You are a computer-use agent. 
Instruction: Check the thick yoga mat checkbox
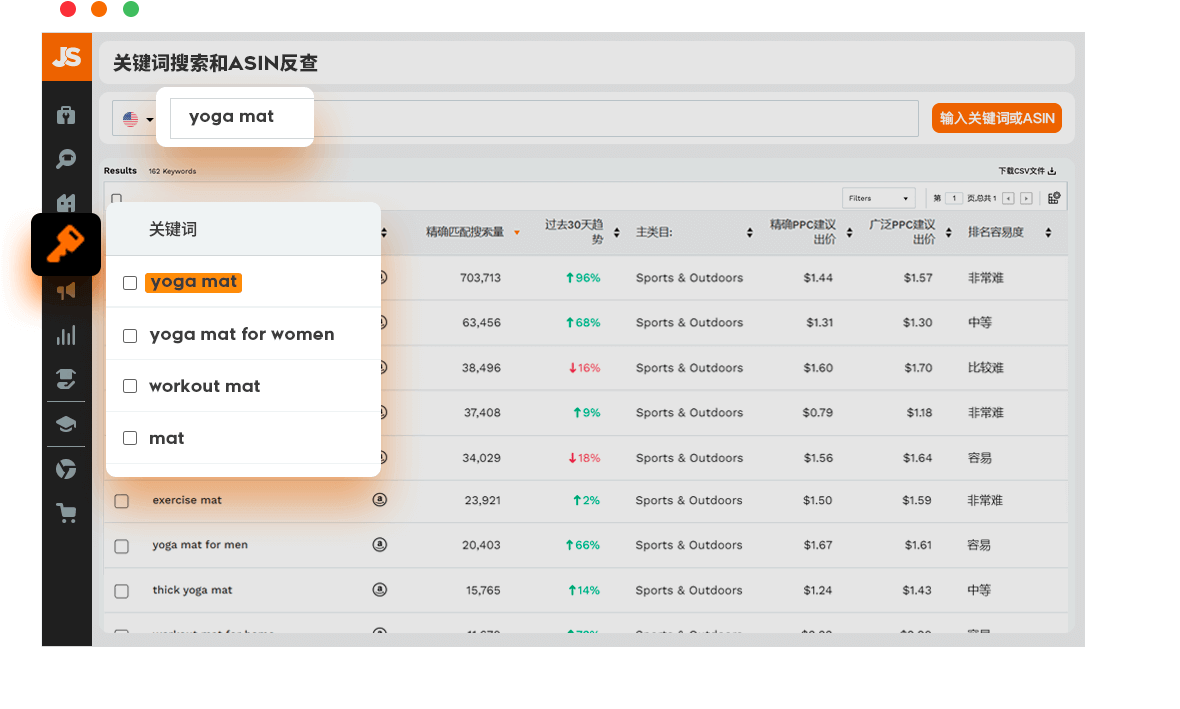click(122, 592)
